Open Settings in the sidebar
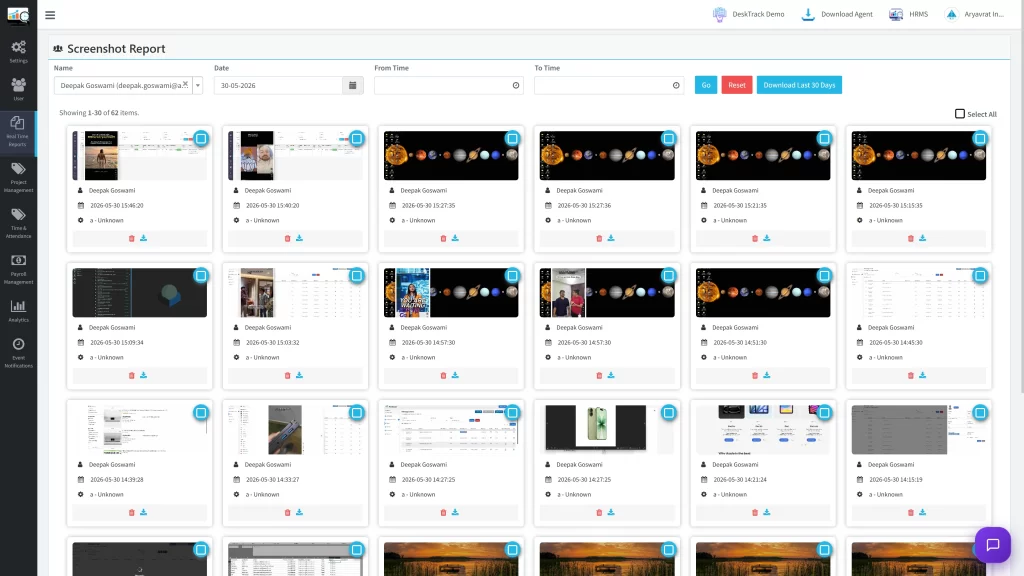The image size is (1024, 576). click(18, 52)
